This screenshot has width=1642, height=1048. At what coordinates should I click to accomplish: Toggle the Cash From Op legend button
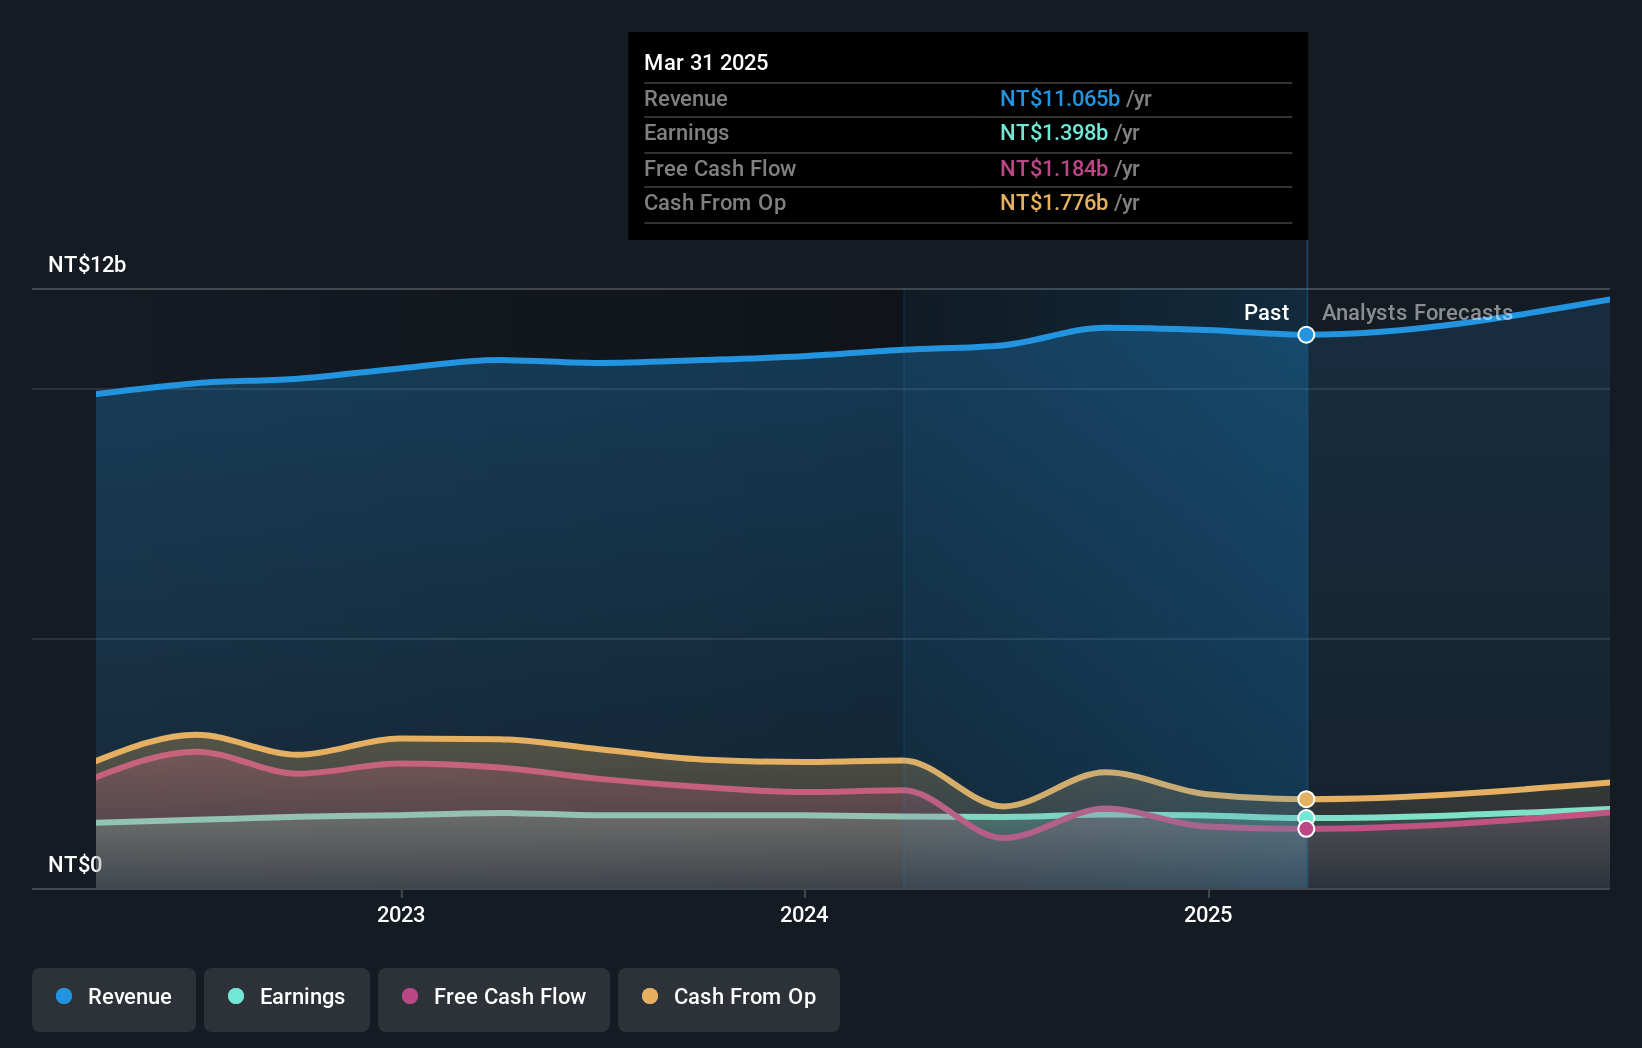[x=729, y=999]
